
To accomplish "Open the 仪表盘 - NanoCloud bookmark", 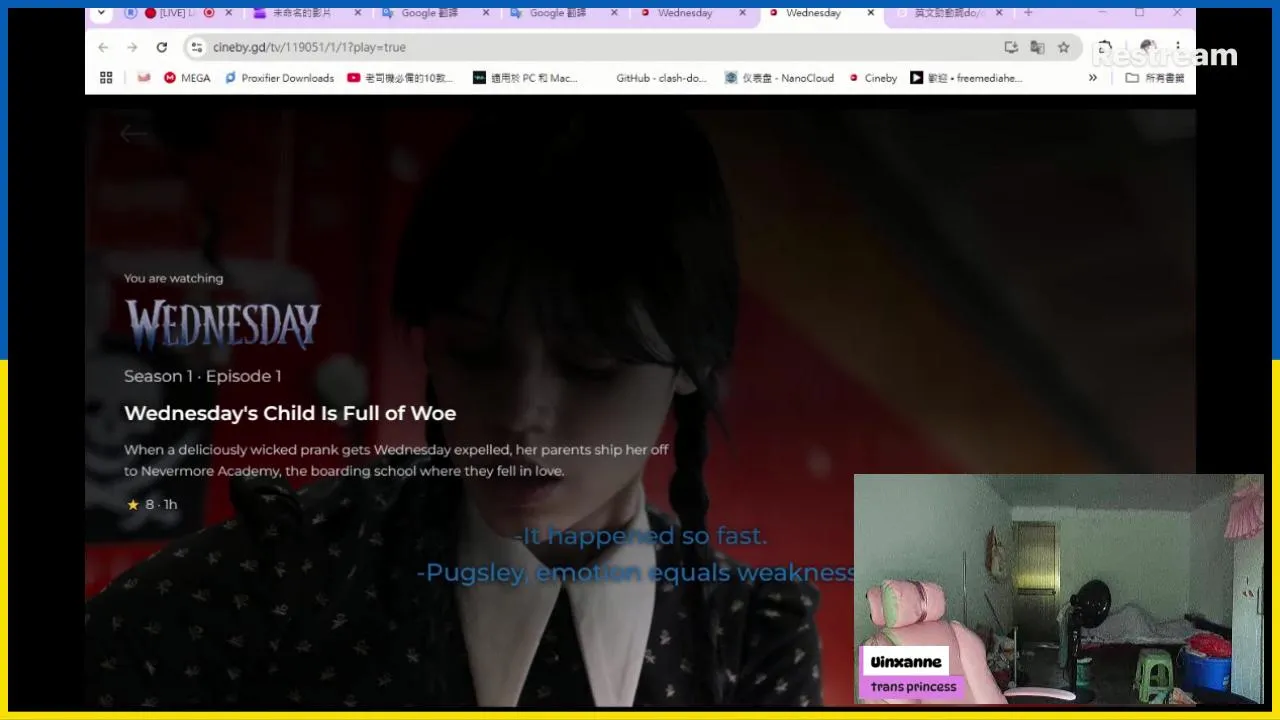I will [x=779, y=78].
